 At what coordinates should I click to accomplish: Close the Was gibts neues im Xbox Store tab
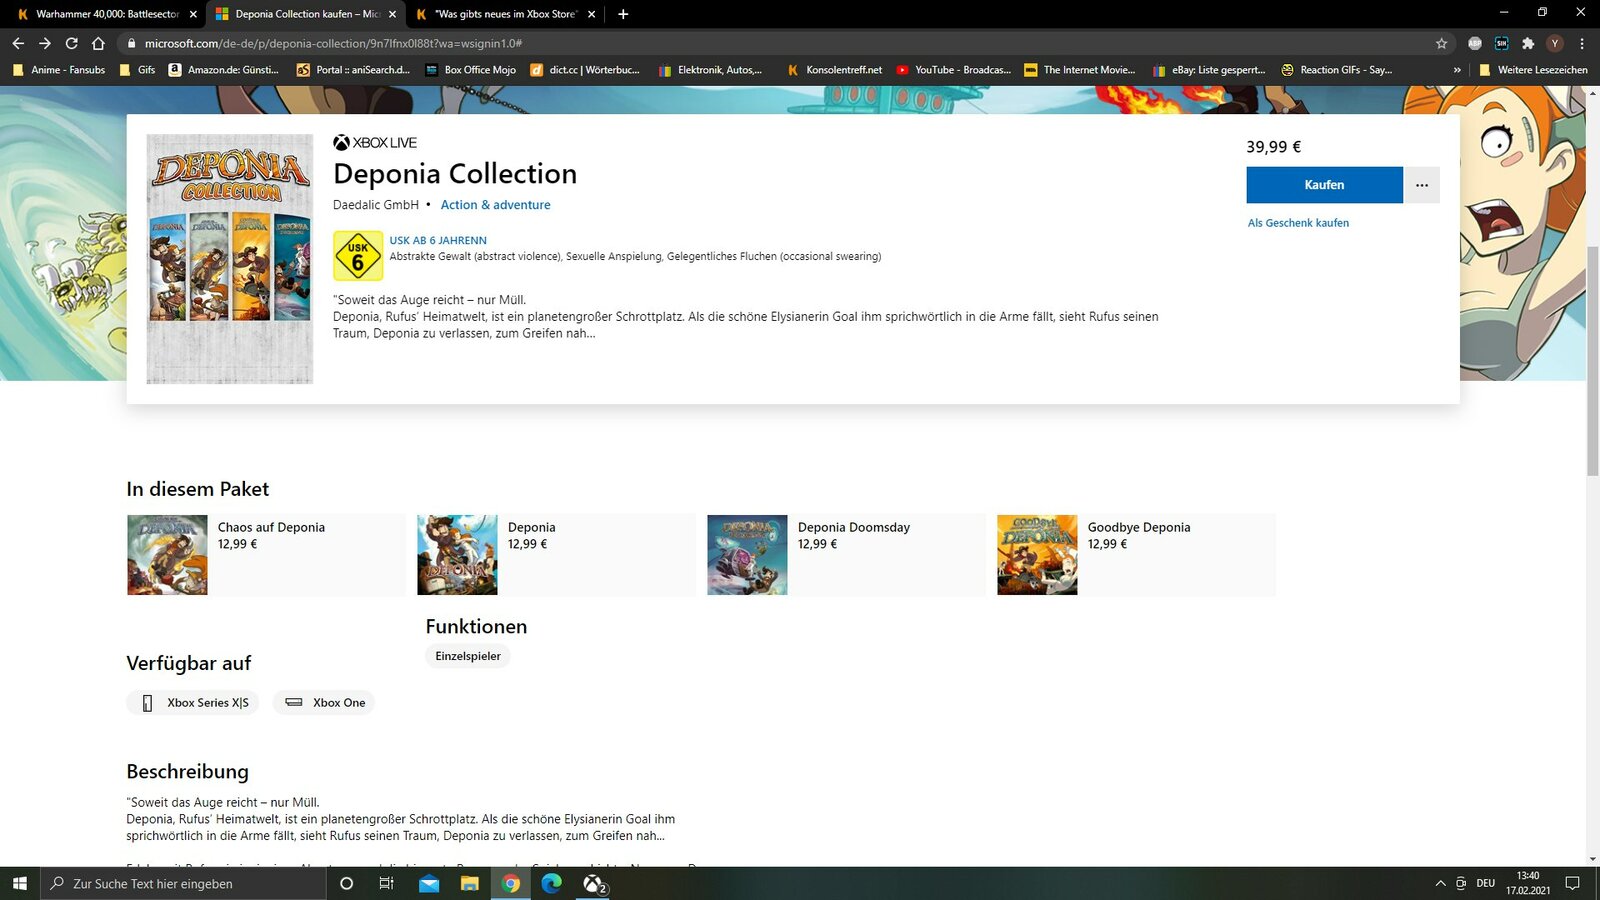click(591, 14)
